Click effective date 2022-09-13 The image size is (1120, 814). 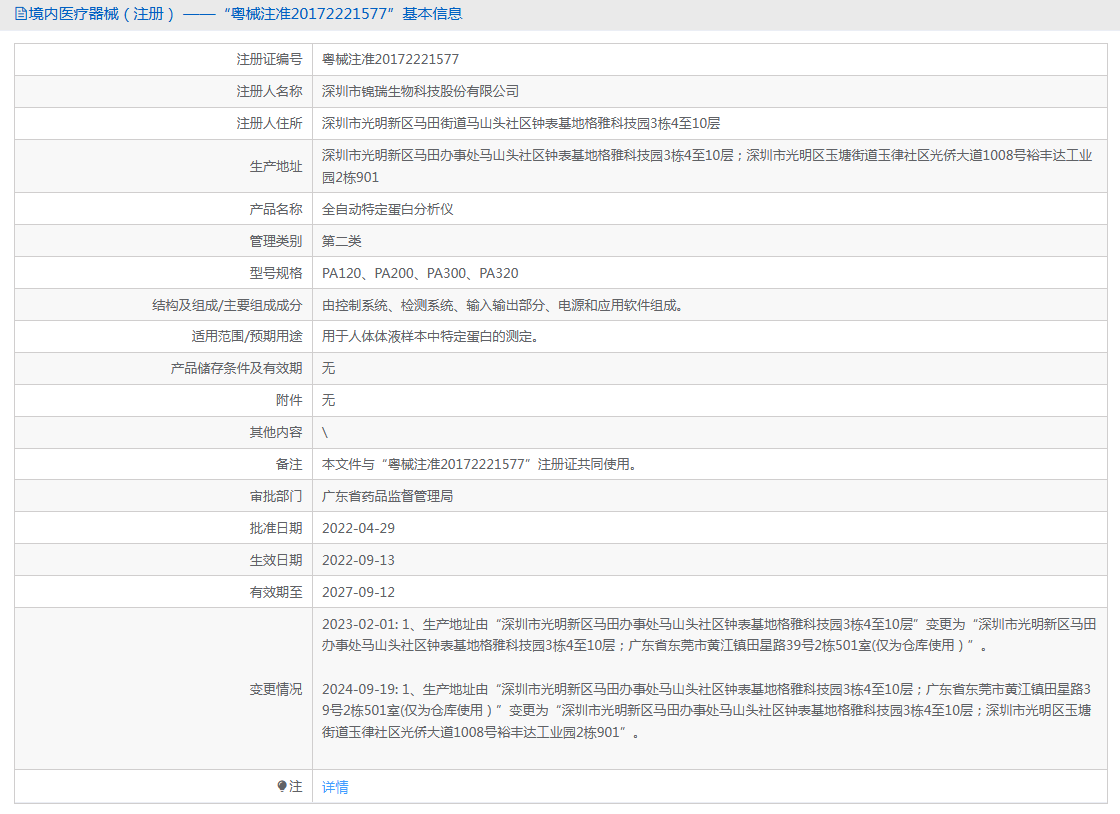(359, 561)
